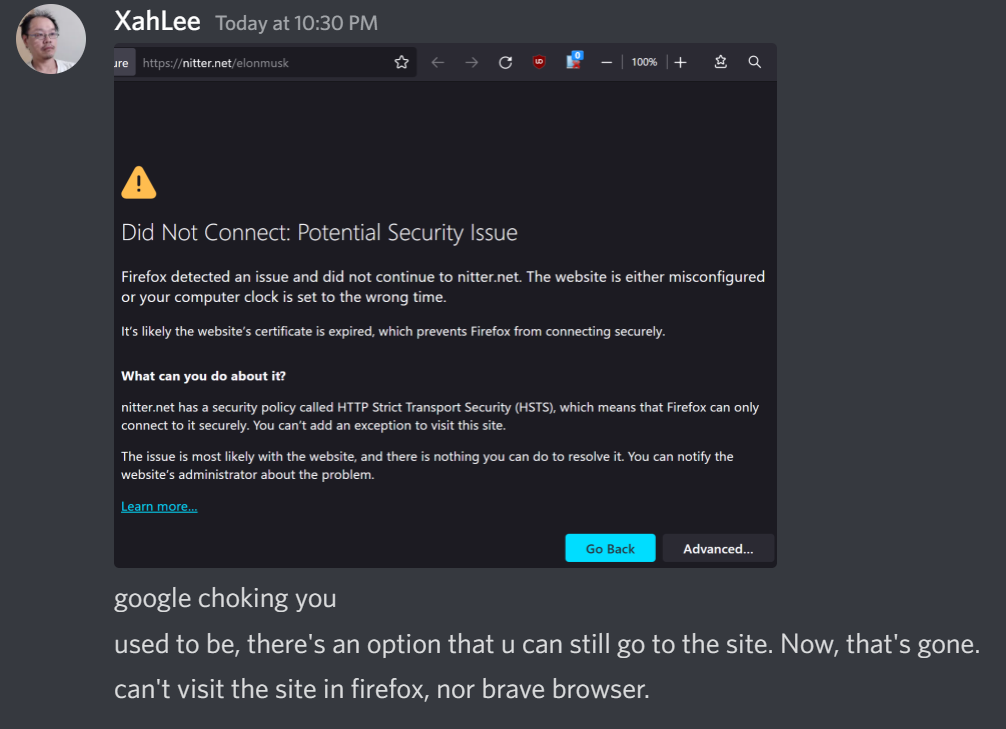The height and width of the screenshot is (729, 1006).
Task: Open the bookmarks star-tray toolbar icon
Action: (720, 62)
